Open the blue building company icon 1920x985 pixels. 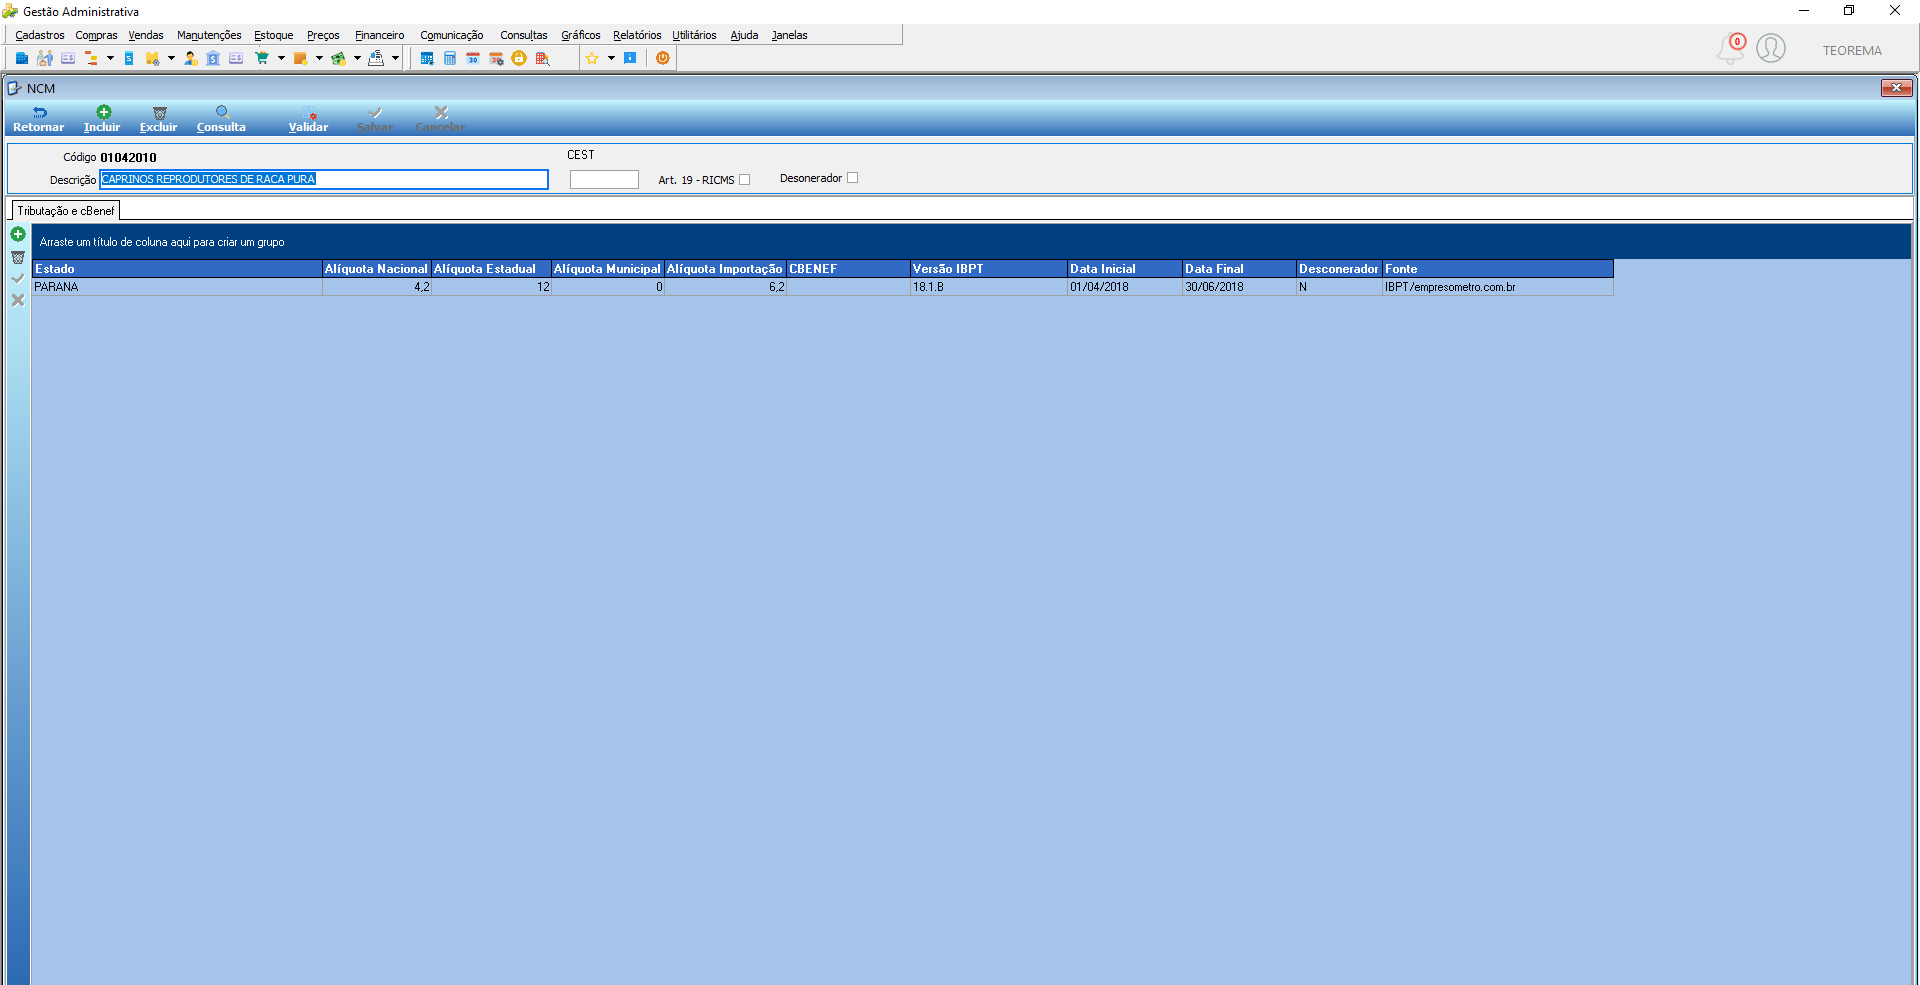coord(22,58)
